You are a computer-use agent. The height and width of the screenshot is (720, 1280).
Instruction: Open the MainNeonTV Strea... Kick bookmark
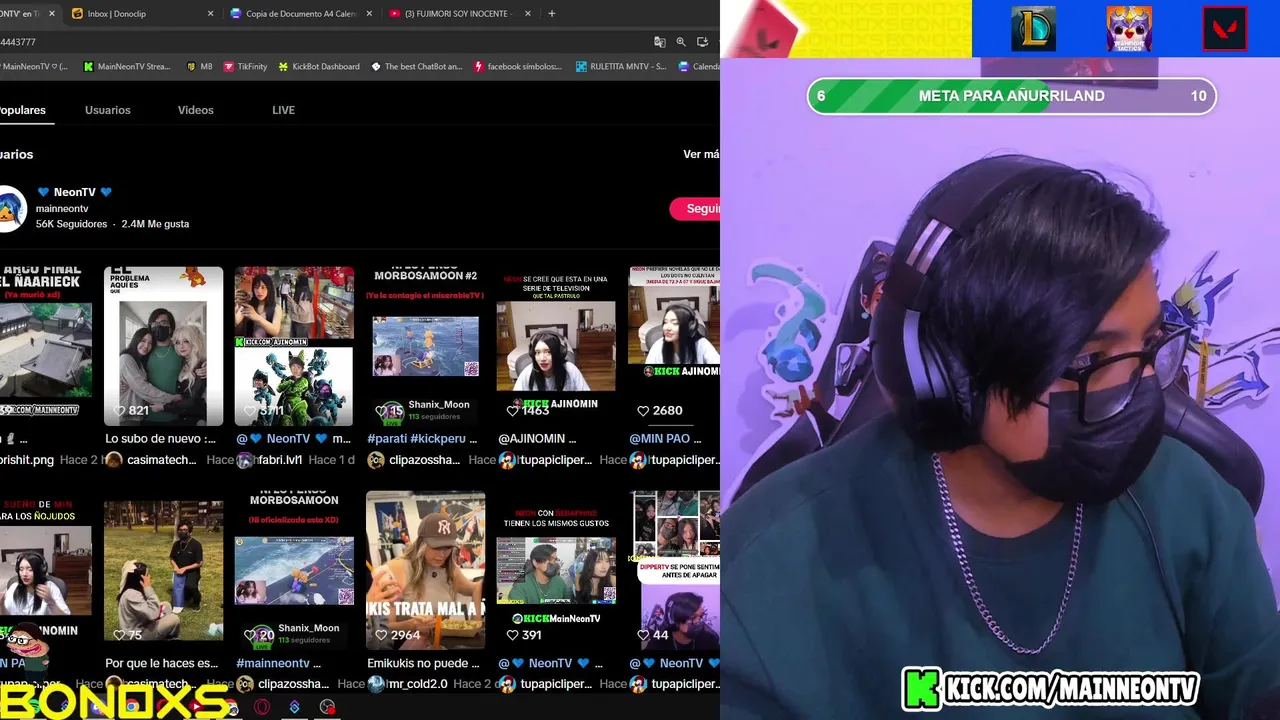[x=127, y=67]
